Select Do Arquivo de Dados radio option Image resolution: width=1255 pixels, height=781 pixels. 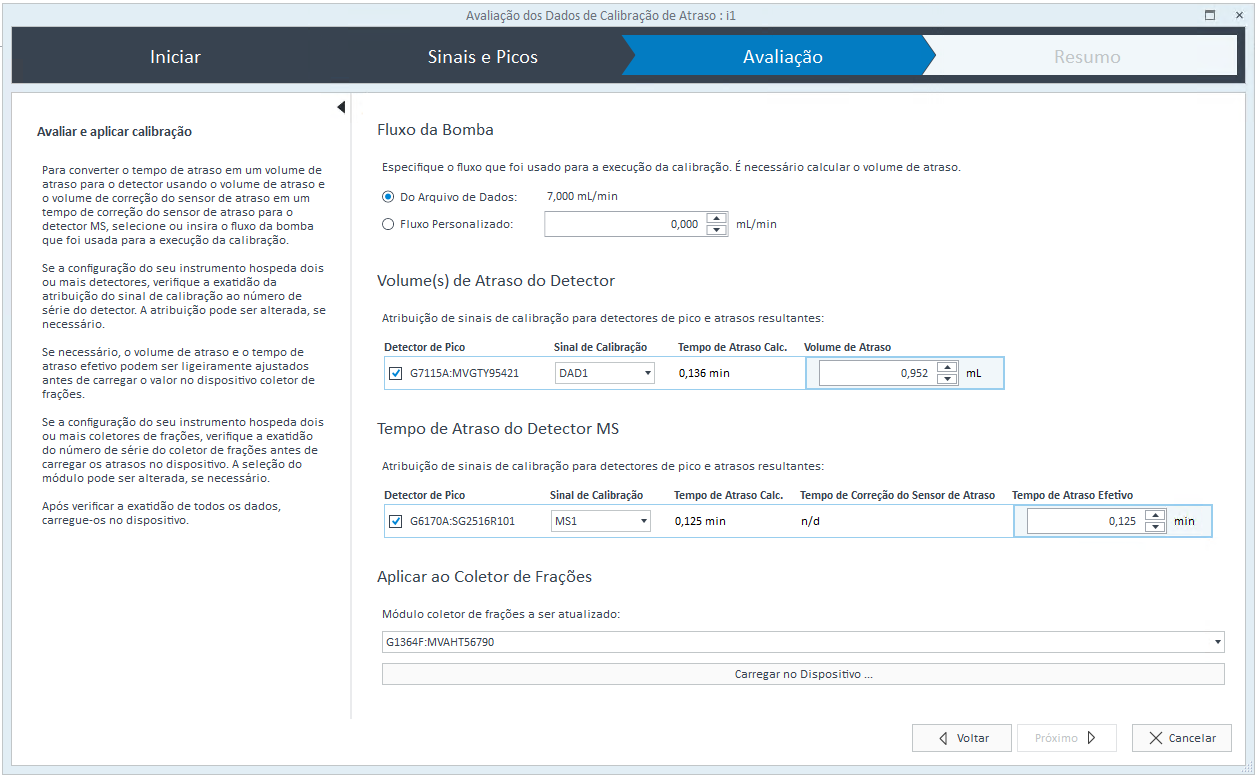pos(388,197)
